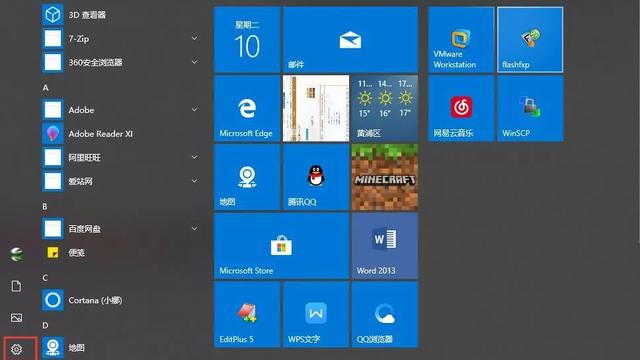Expand the 阿里旺旺 folder chevron
640x360 pixels.
[x=194, y=157]
